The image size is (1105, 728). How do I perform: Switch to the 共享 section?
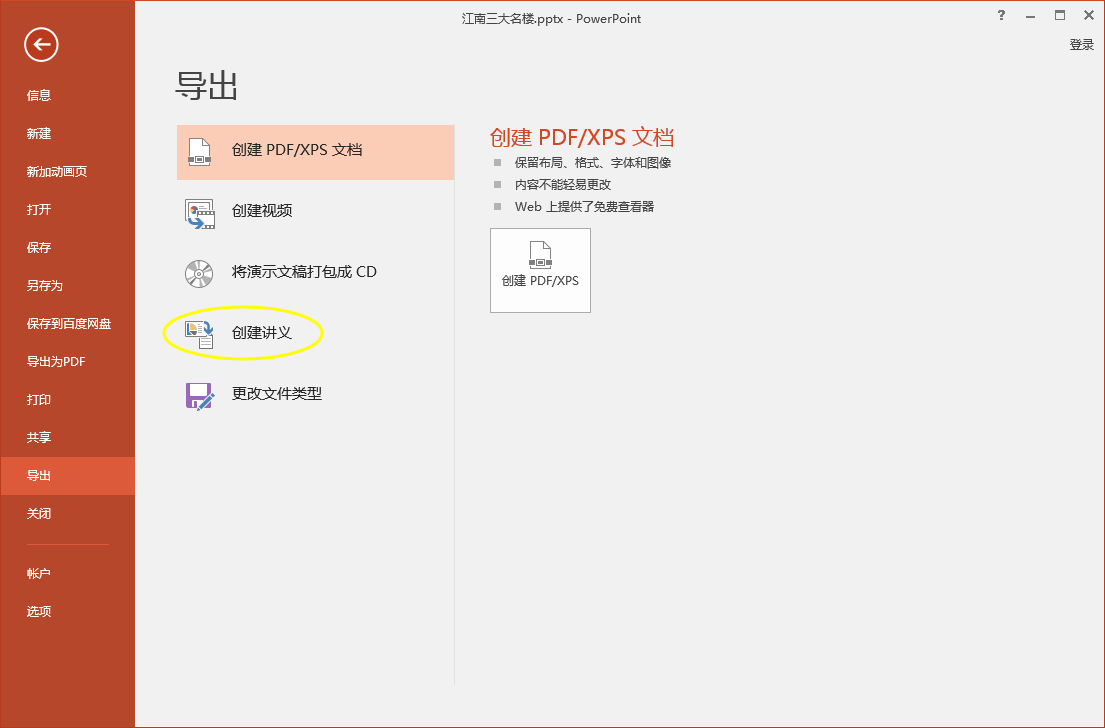[x=38, y=437]
